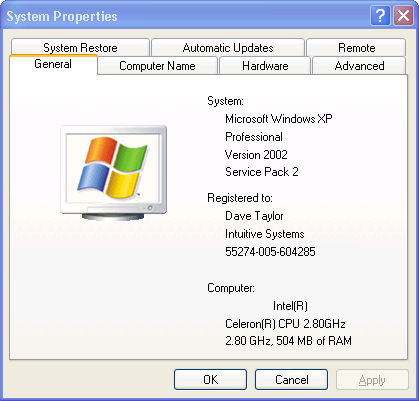Click the General tab

tap(53, 64)
